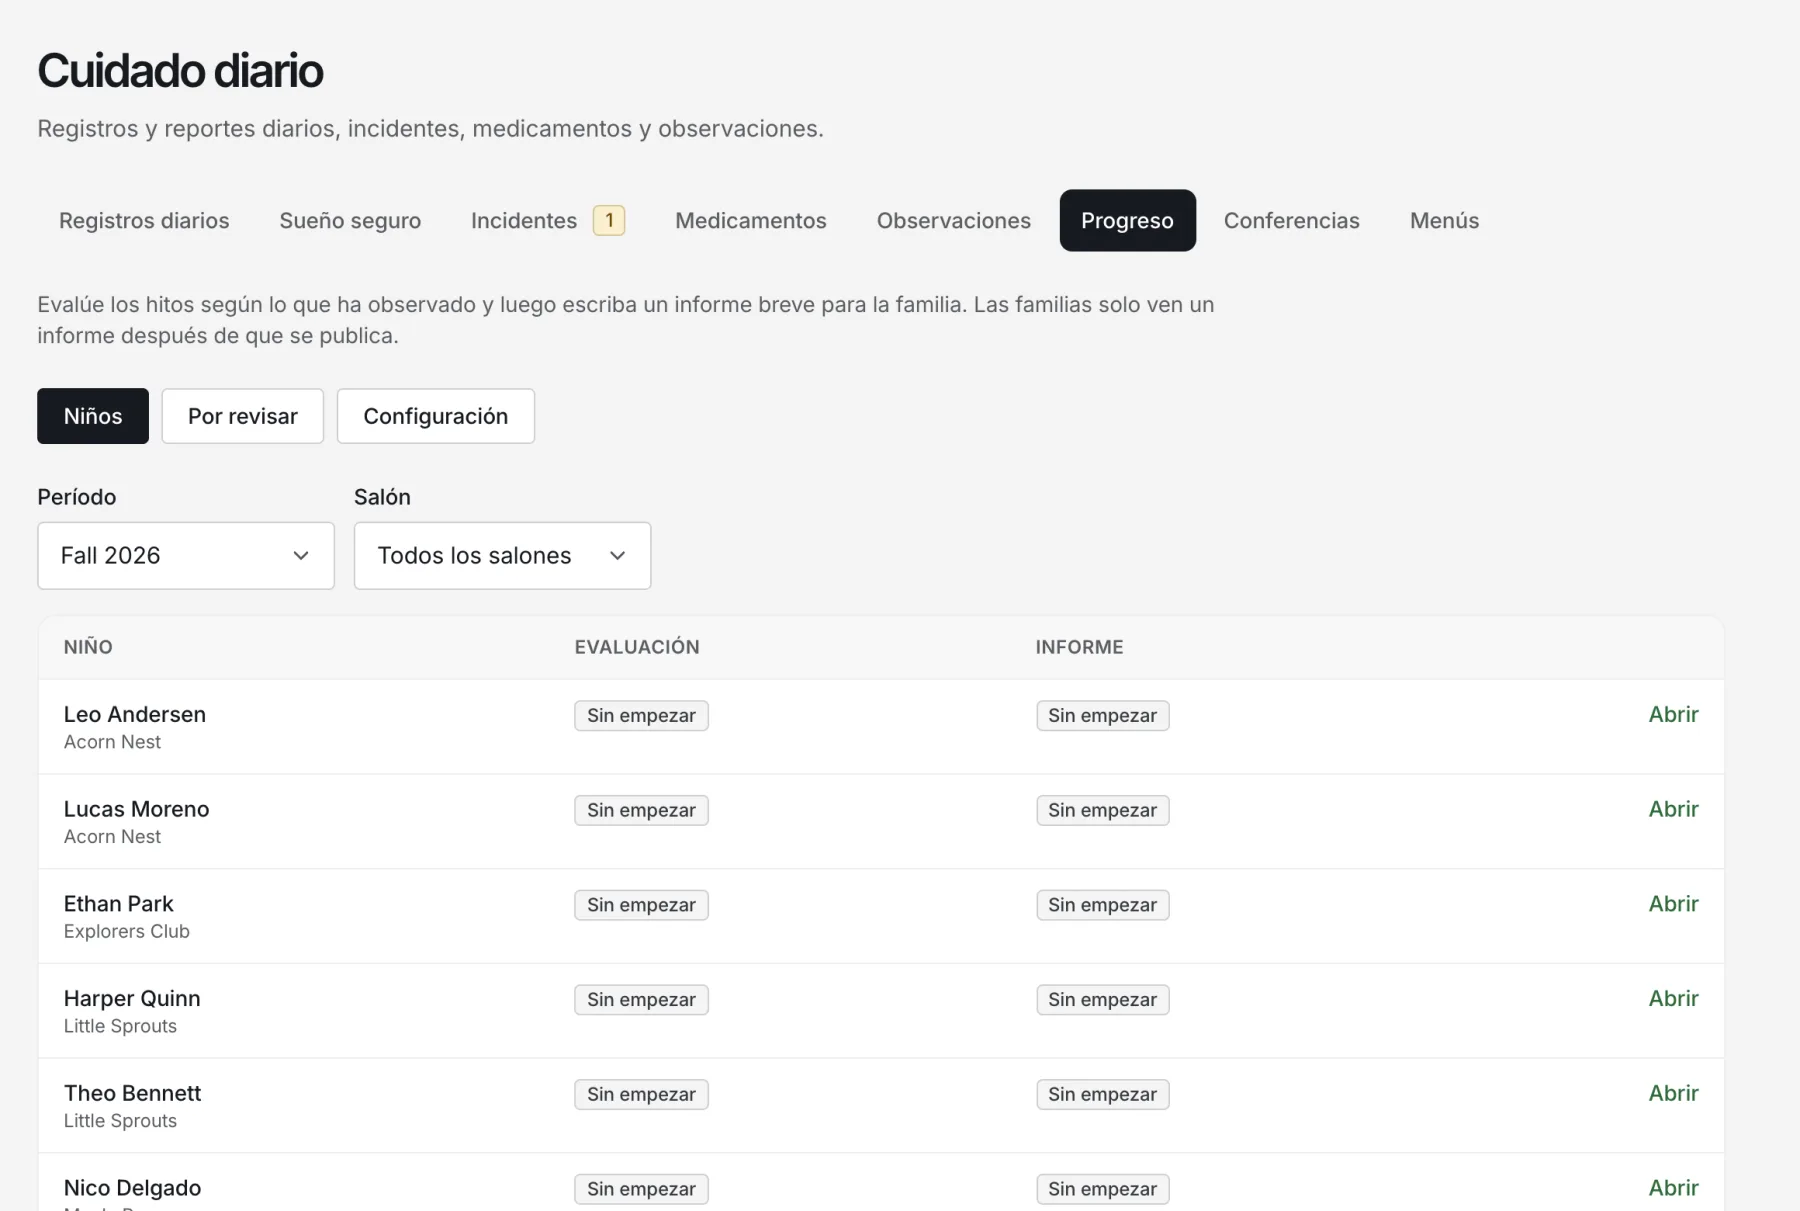Viewport: 1800px width, 1211px height.
Task: Open the Registros diarios tab
Action: click(x=144, y=220)
